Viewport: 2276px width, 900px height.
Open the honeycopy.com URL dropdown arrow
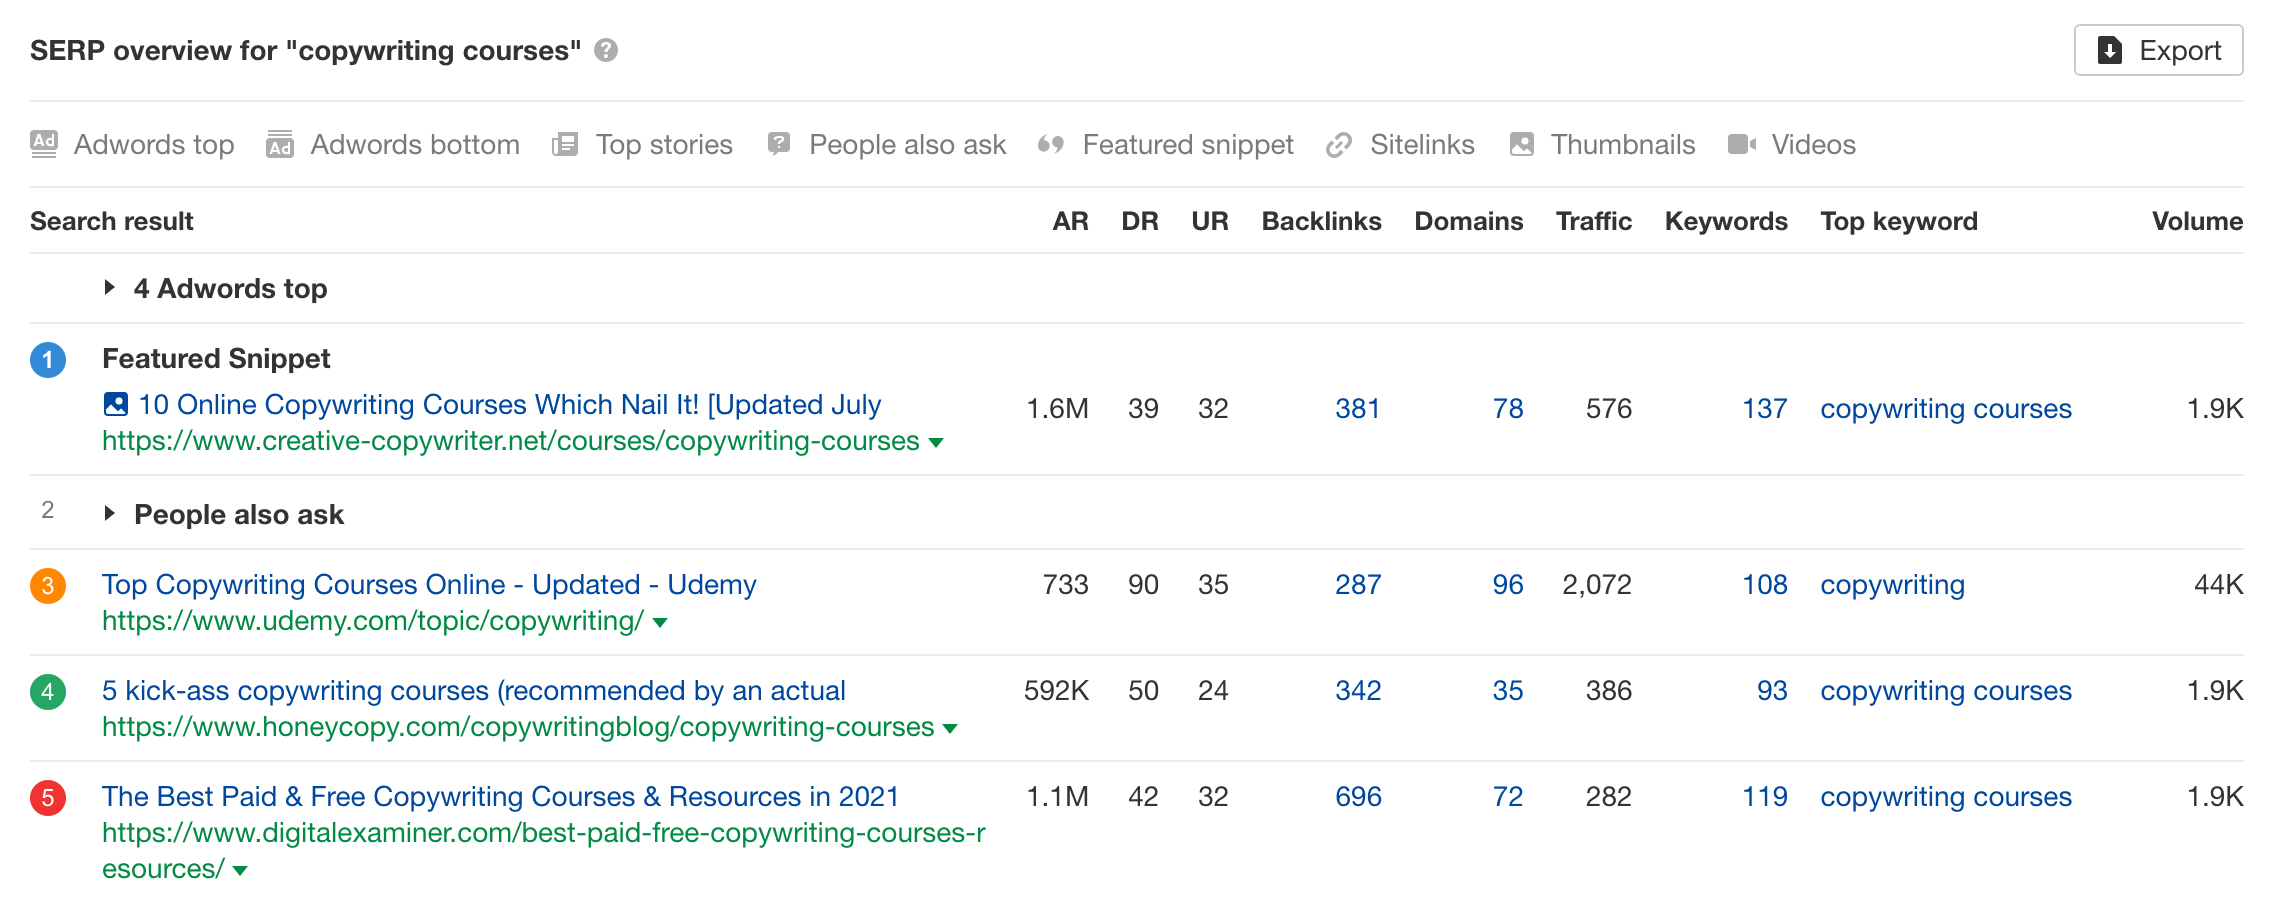click(950, 729)
